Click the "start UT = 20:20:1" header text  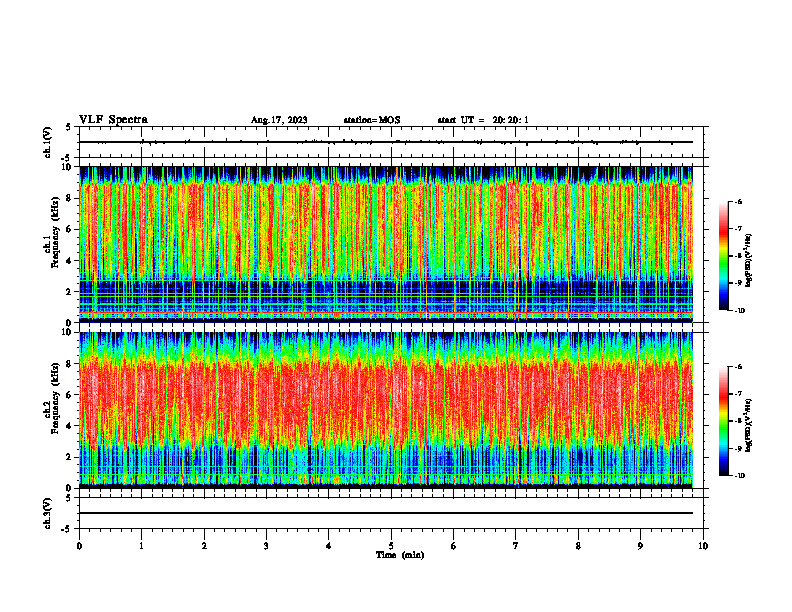[x=483, y=120]
